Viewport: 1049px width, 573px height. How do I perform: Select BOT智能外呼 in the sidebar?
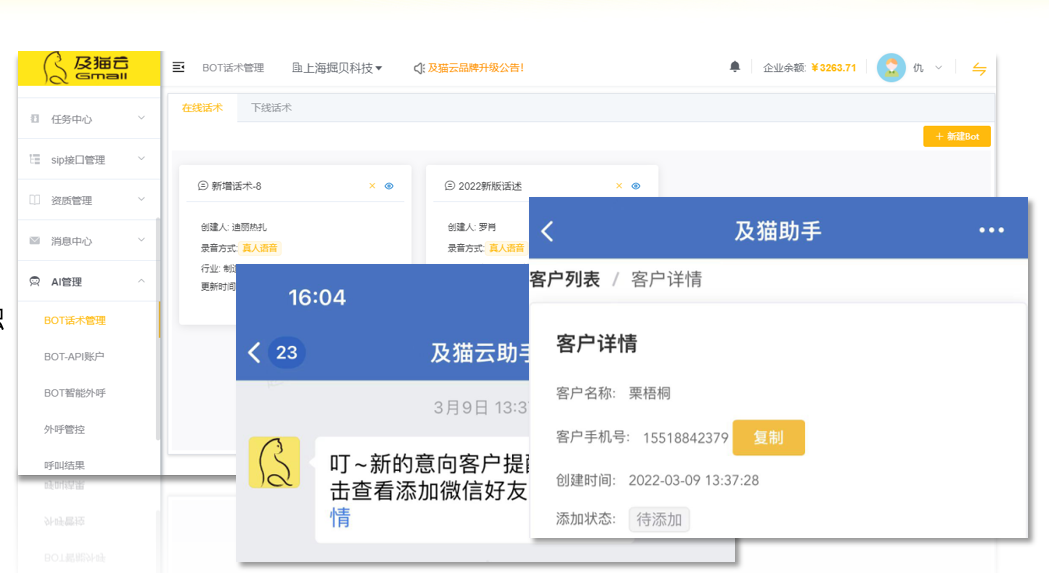tap(75, 393)
